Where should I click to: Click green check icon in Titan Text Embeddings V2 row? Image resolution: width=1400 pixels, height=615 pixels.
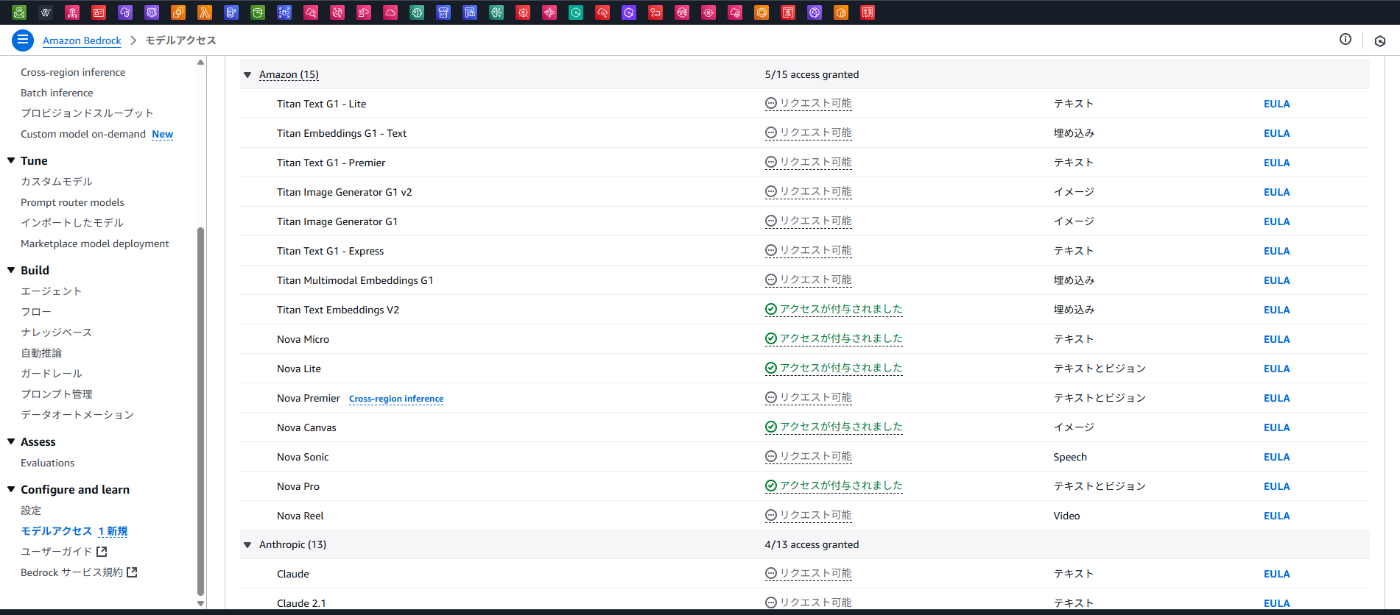pos(771,310)
